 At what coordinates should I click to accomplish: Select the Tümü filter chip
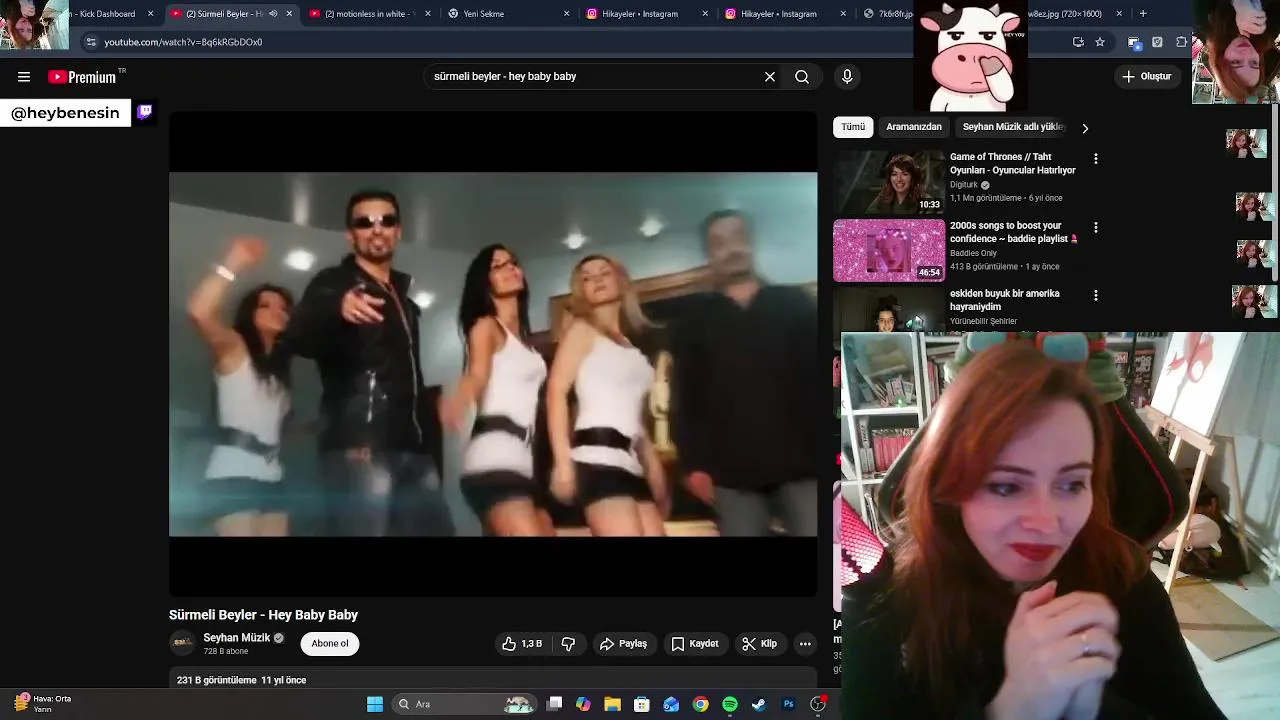pos(853,127)
